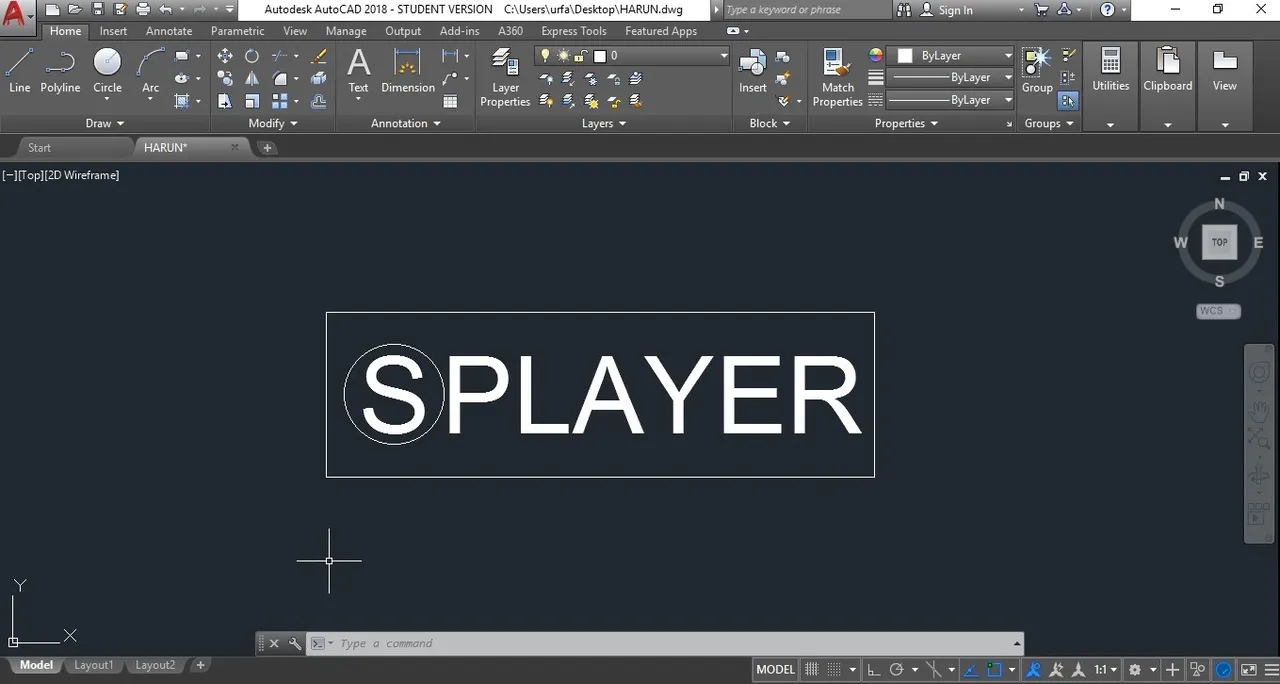1280x684 pixels.
Task: Click the Group tool
Action: click(x=1037, y=71)
